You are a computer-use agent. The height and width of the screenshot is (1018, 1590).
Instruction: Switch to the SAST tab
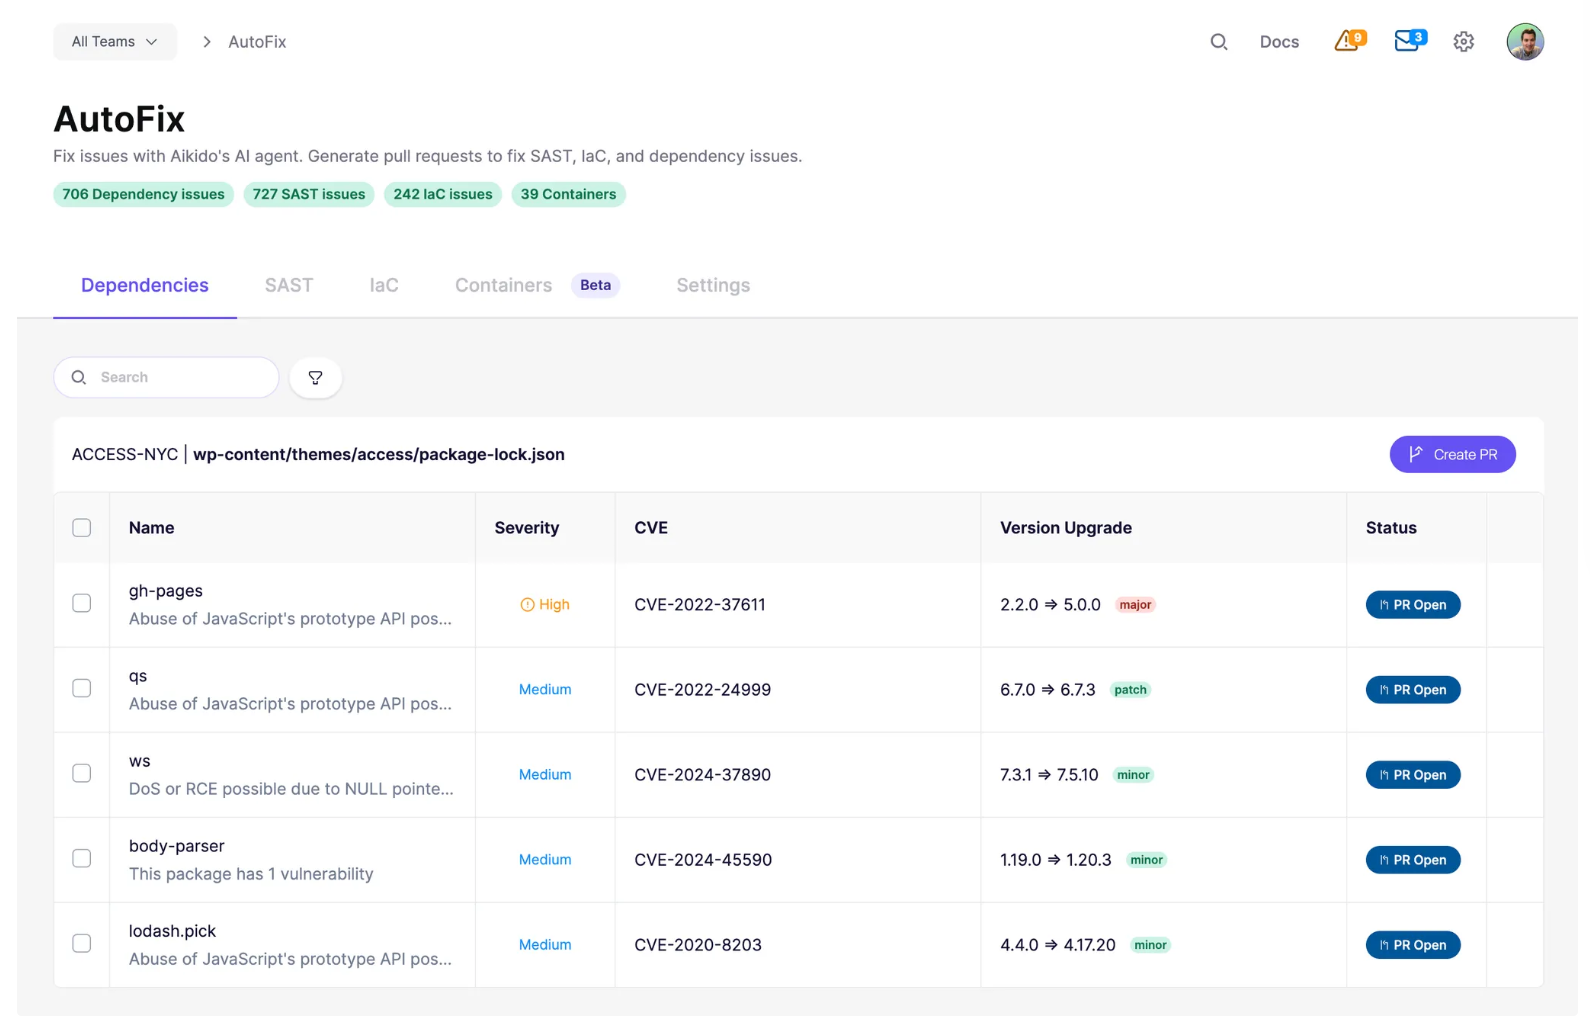[x=289, y=285]
